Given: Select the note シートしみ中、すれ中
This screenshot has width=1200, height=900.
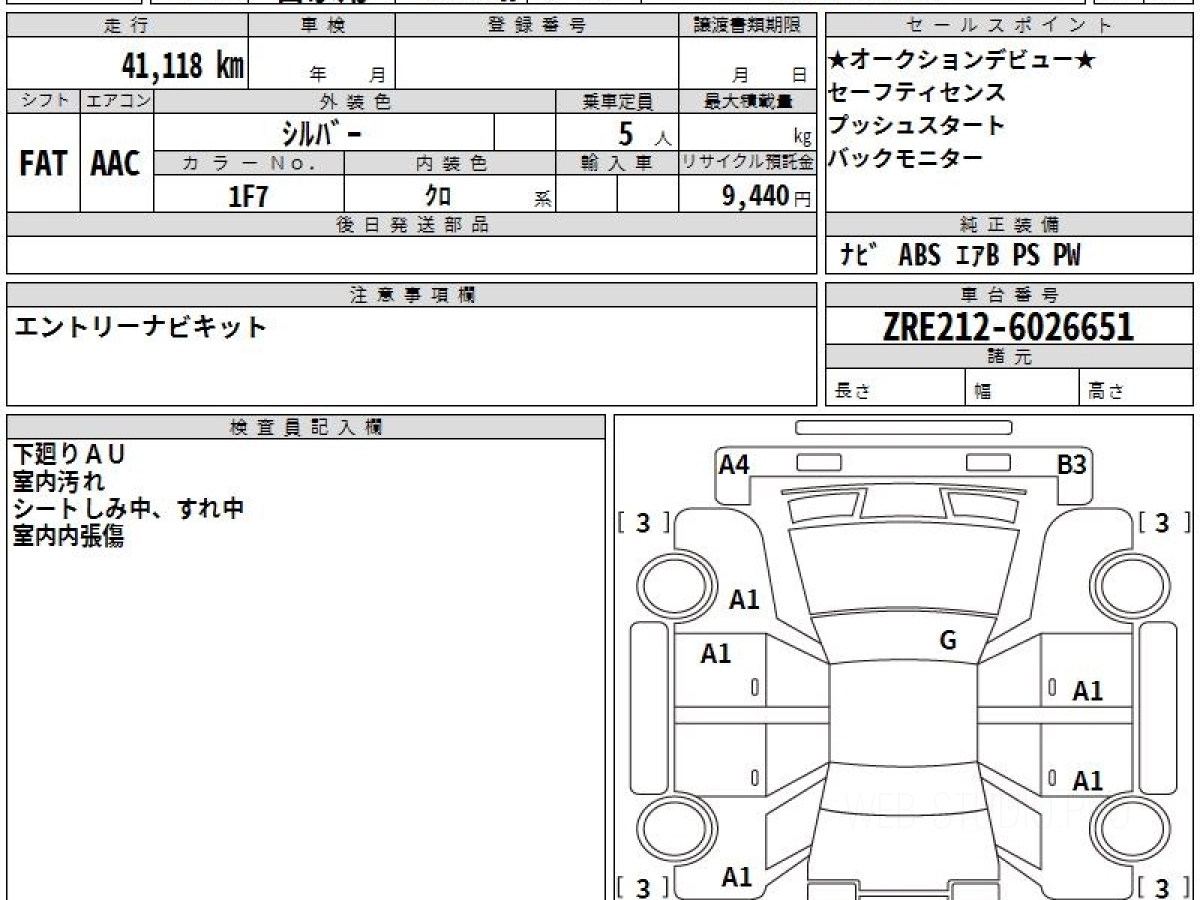Looking at the screenshot, I should coord(128,509).
